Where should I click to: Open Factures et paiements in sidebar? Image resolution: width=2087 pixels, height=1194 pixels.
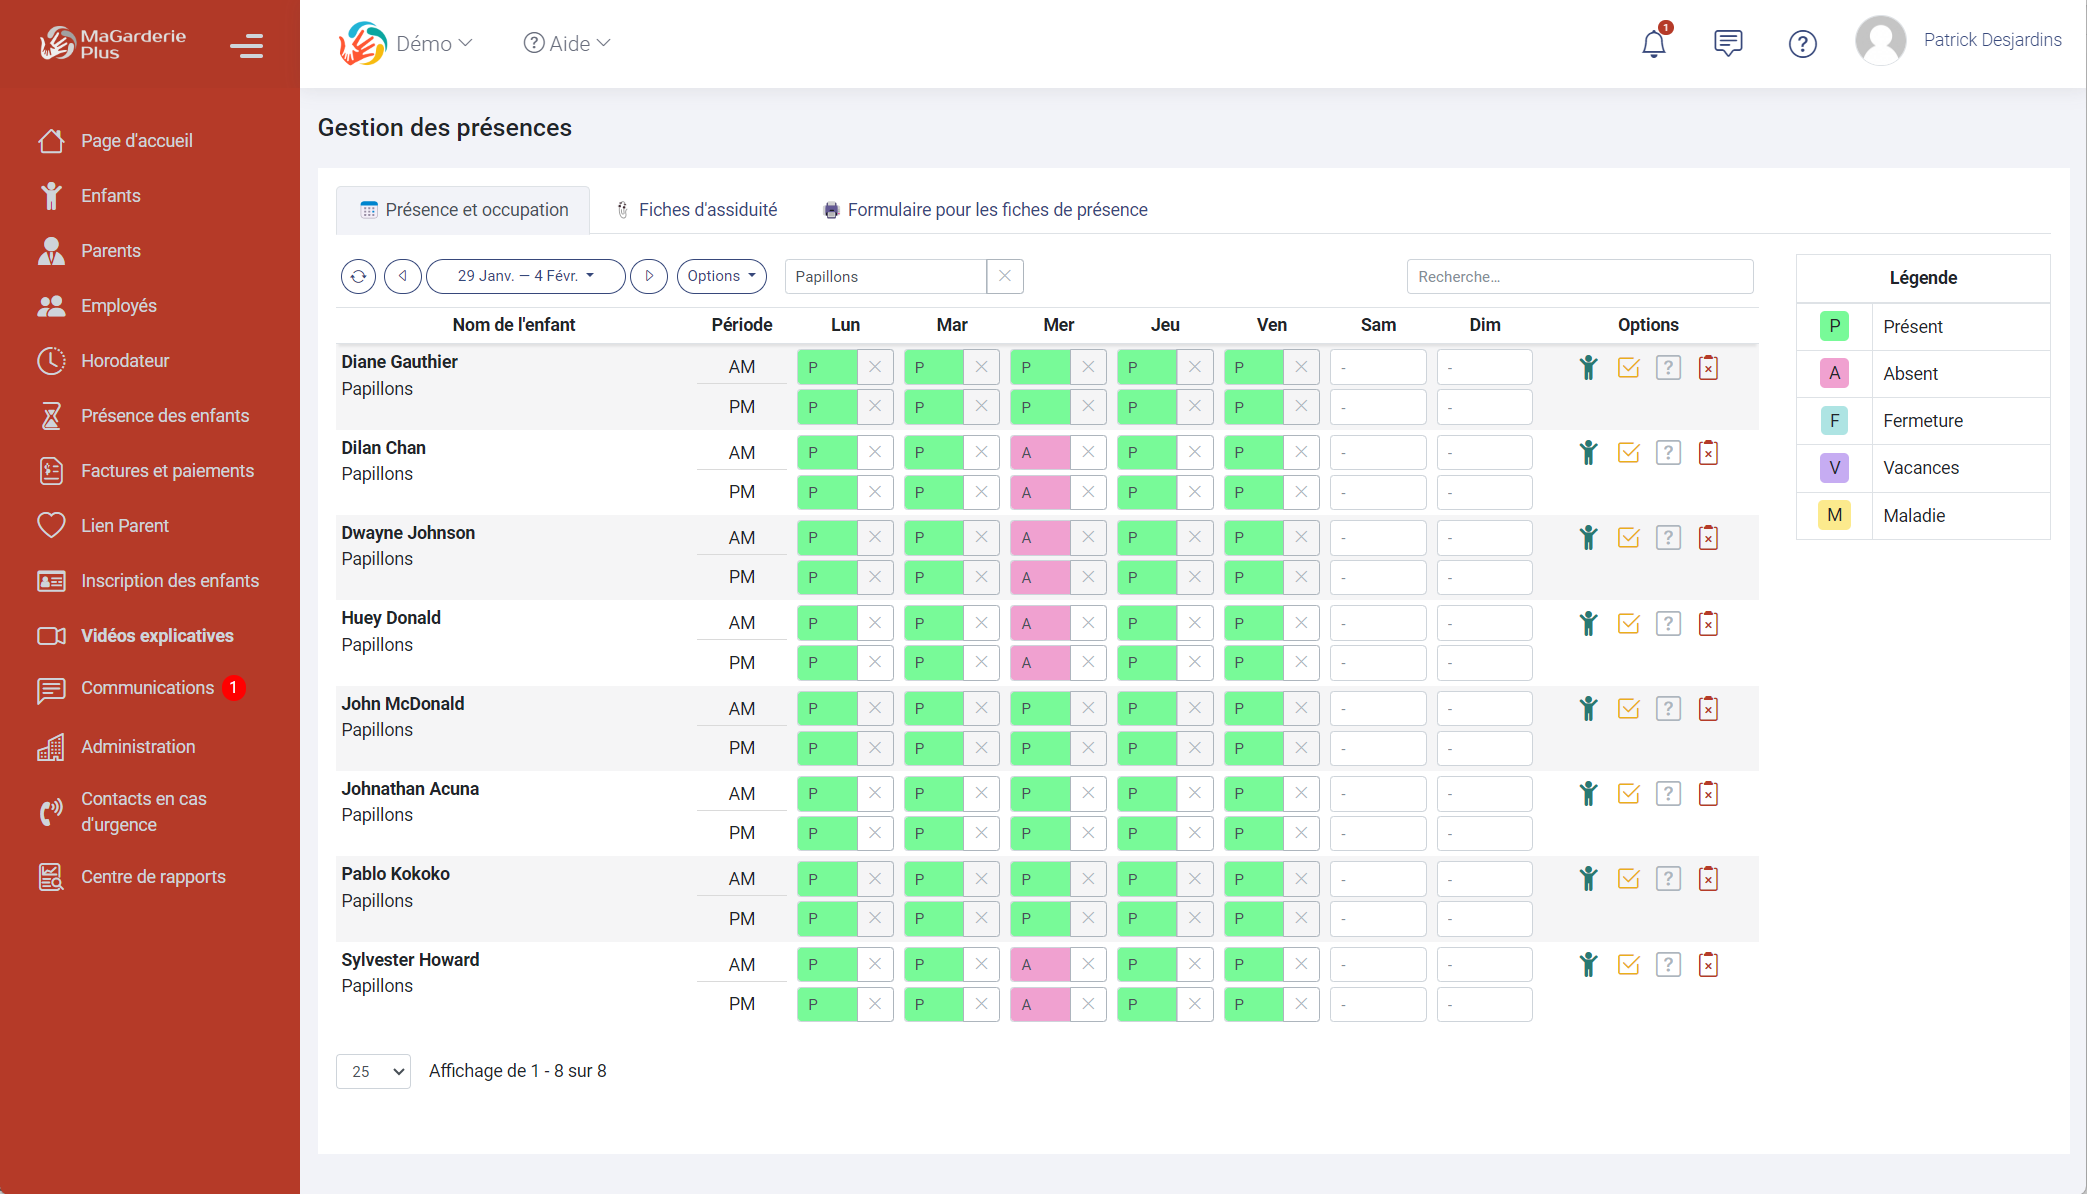click(x=167, y=471)
